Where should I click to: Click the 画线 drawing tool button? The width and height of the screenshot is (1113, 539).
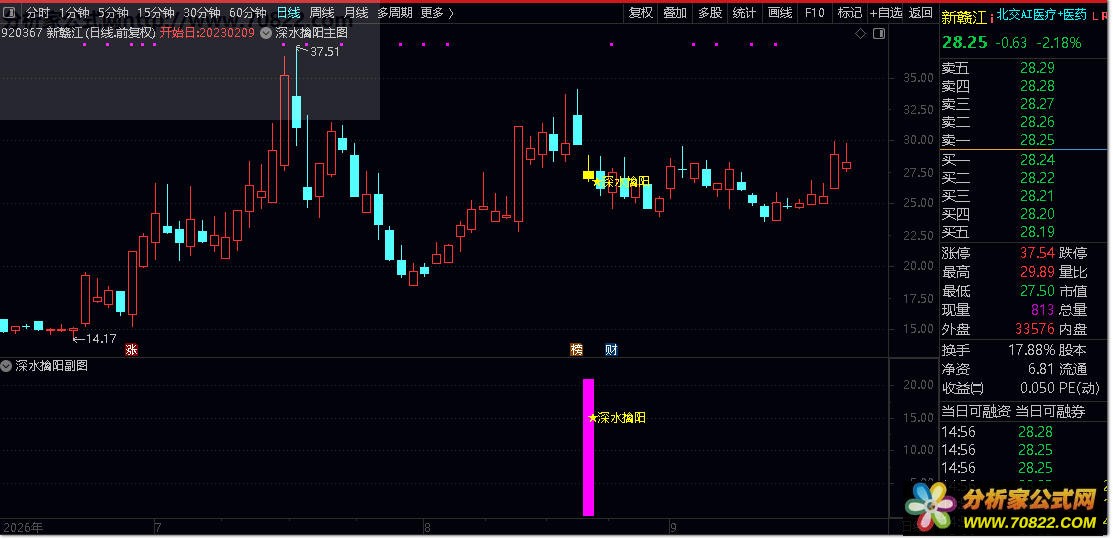click(779, 13)
